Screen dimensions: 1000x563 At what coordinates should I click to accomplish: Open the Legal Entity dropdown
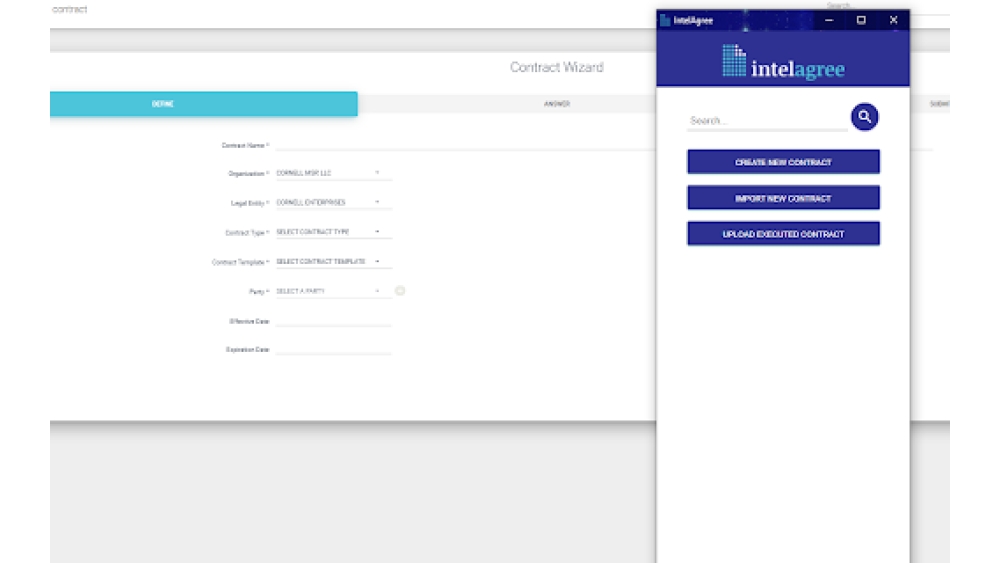(x=334, y=202)
